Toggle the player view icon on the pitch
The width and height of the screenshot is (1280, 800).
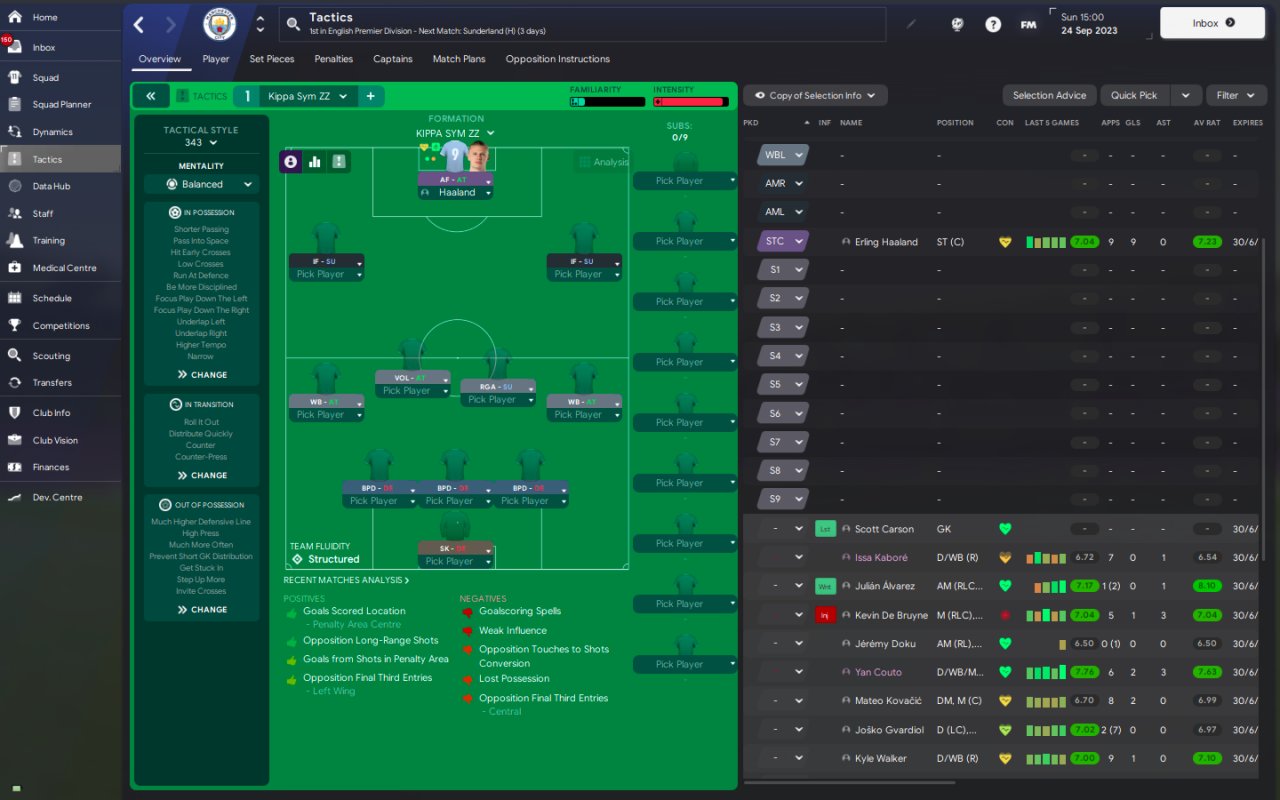coord(291,161)
